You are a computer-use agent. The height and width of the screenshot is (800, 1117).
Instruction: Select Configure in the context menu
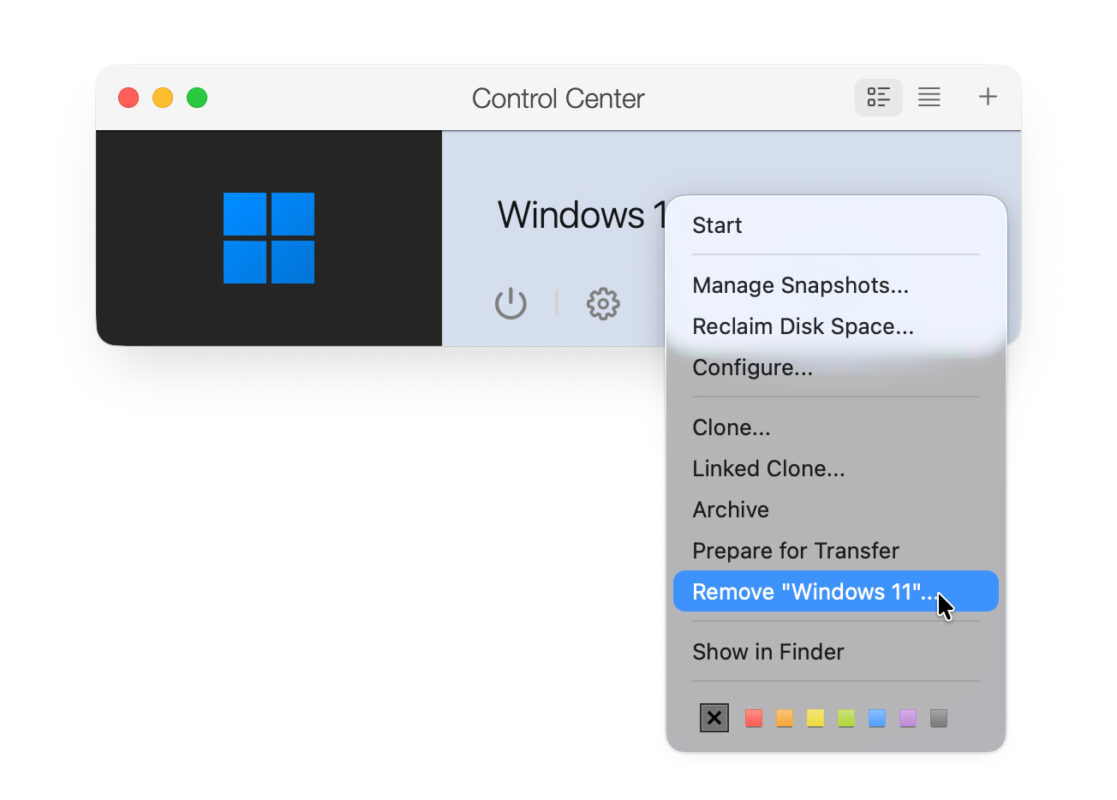(752, 368)
